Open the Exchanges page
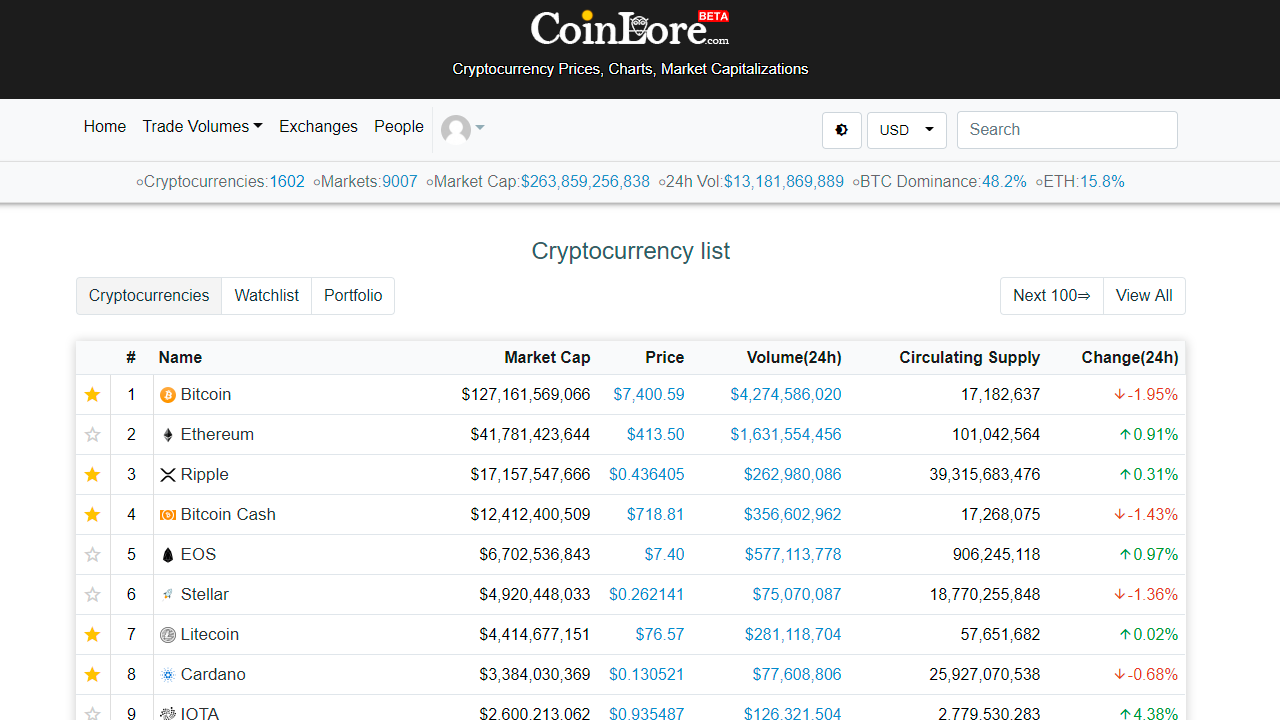This screenshot has height=720, width=1280. click(x=318, y=127)
